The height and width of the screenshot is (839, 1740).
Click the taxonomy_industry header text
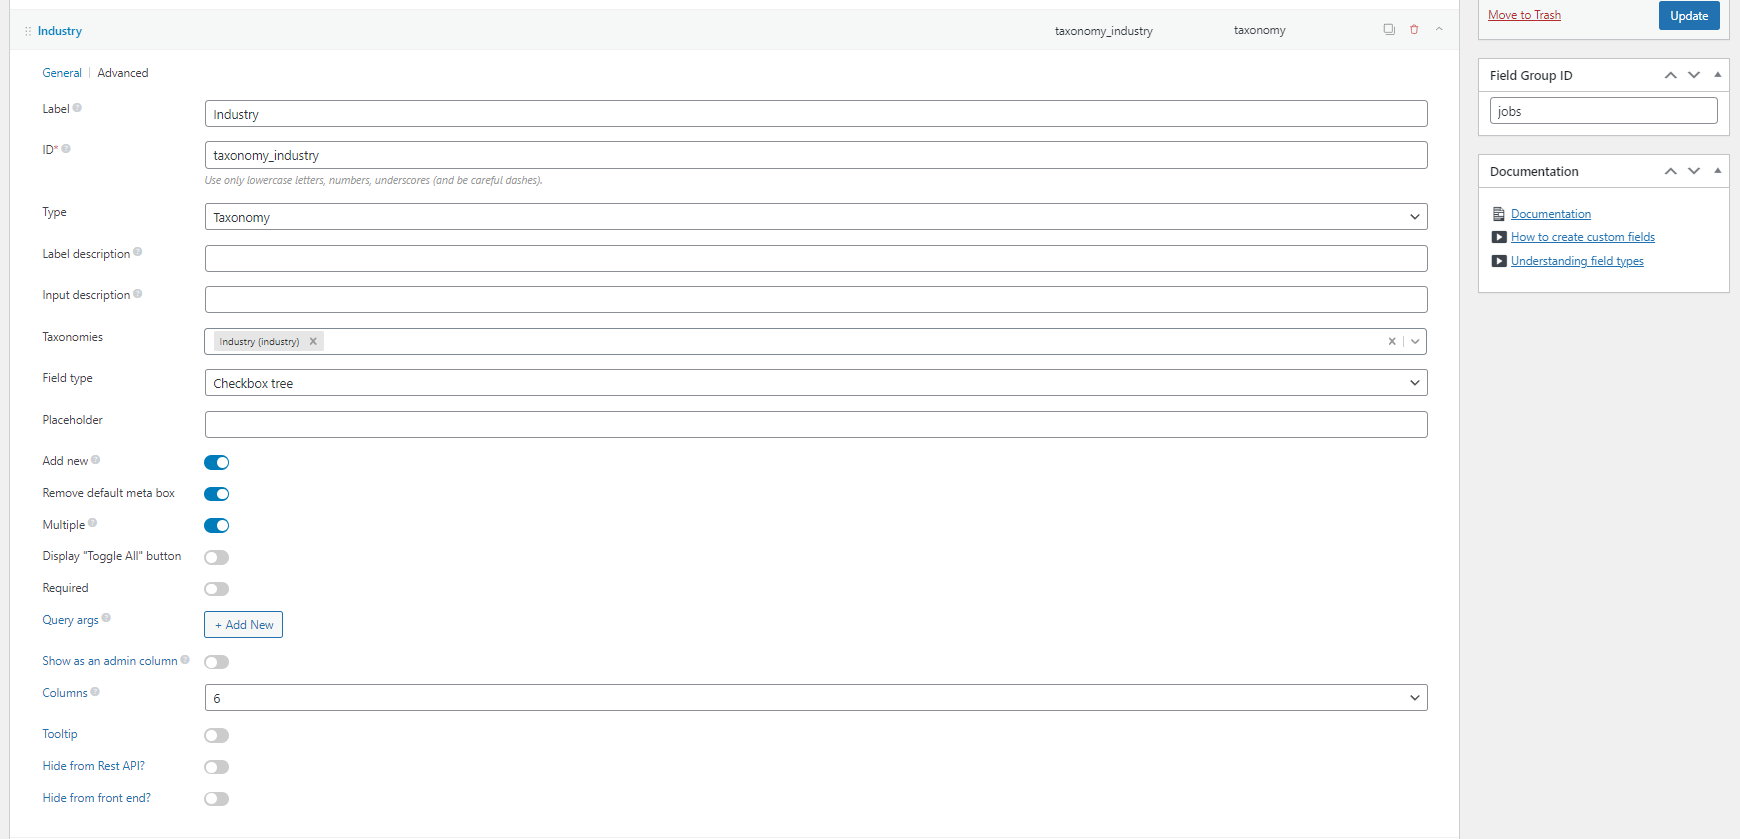coord(1104,31)
